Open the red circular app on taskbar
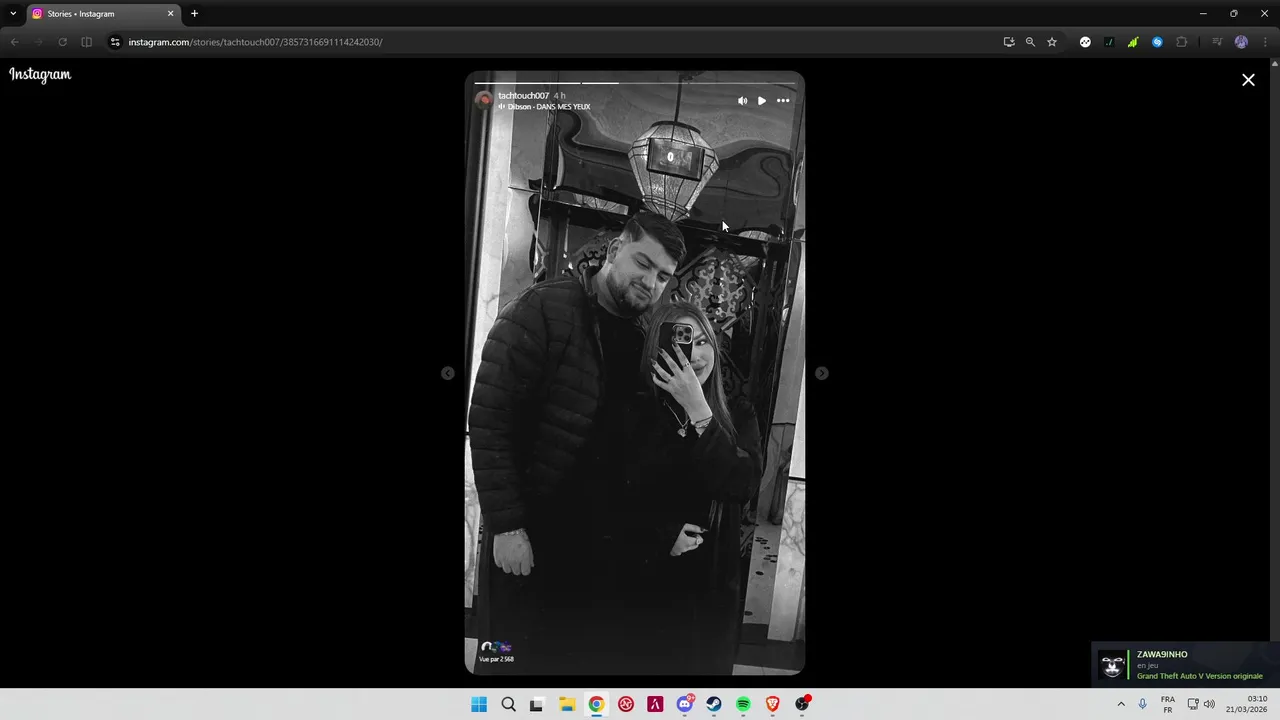This screenshot has width=1280, height=720. 626,705
